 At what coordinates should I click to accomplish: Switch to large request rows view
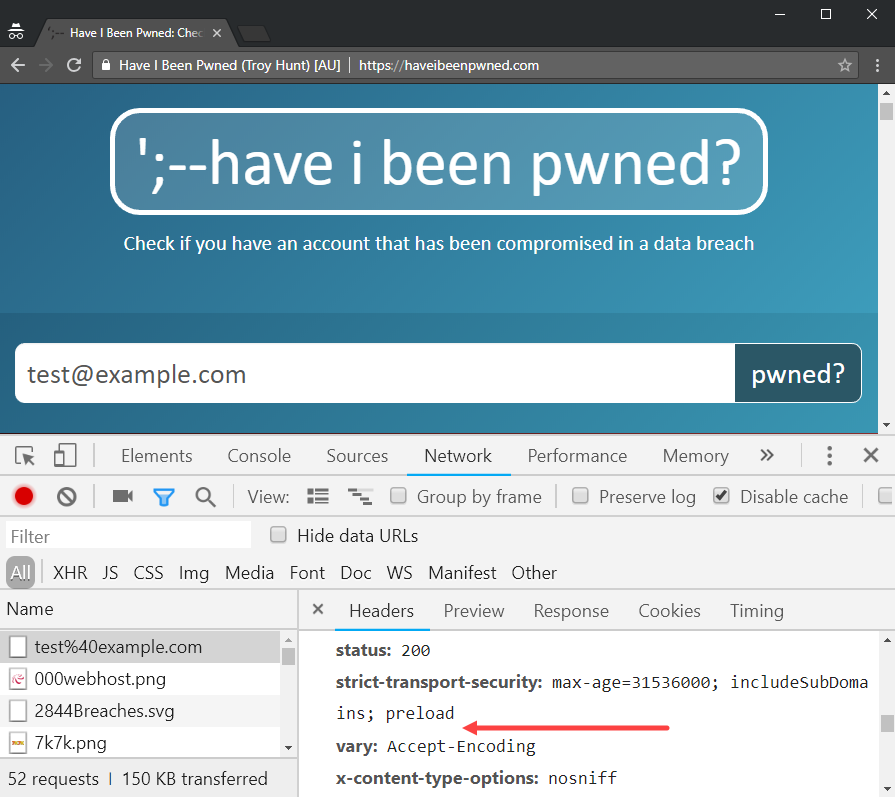318,496
